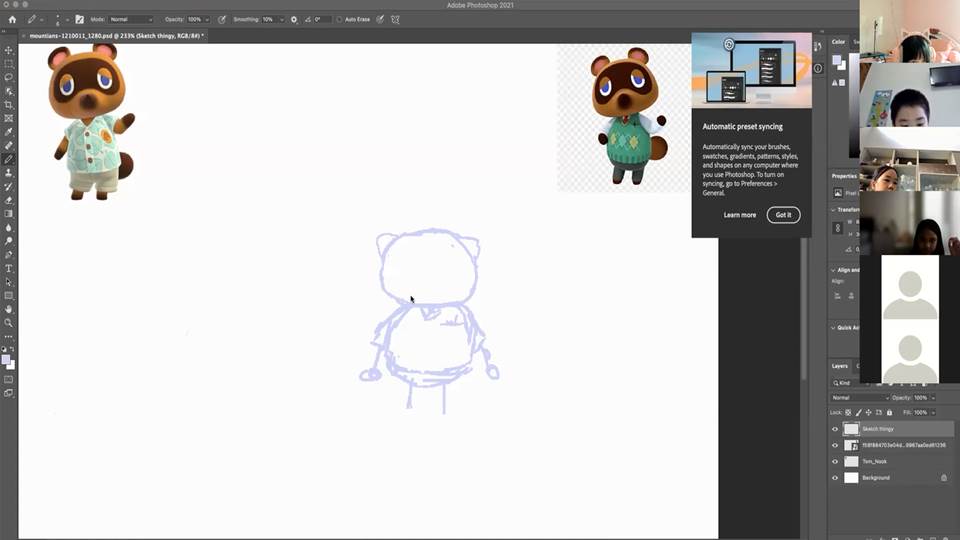Image resolution: width=960 pixels, height=540 pixels.
Task: Open the painting Mode dropdown
Action: coord(130,20)
